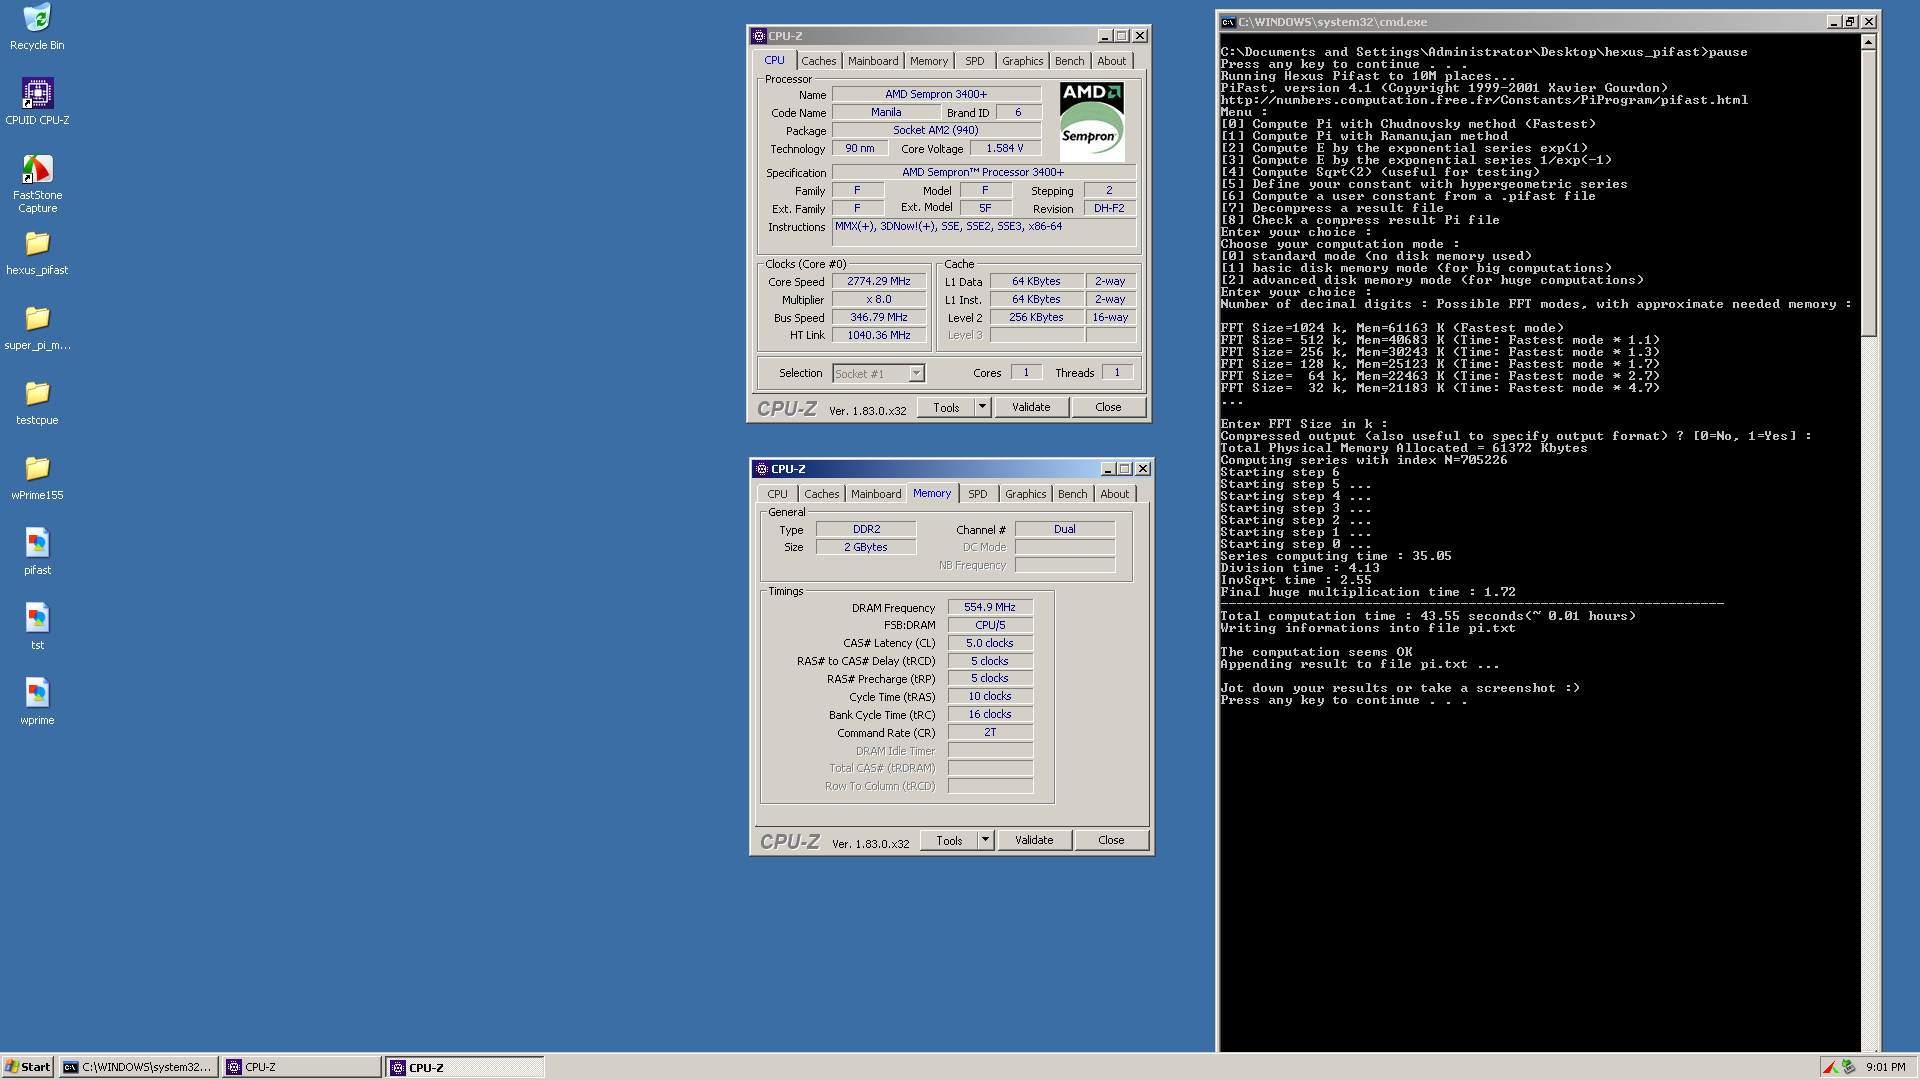Screen dimensions: 1920x1080
Task: Click the Bus Speed 346.79 MHz value
Action: click(x=879, y=318)
